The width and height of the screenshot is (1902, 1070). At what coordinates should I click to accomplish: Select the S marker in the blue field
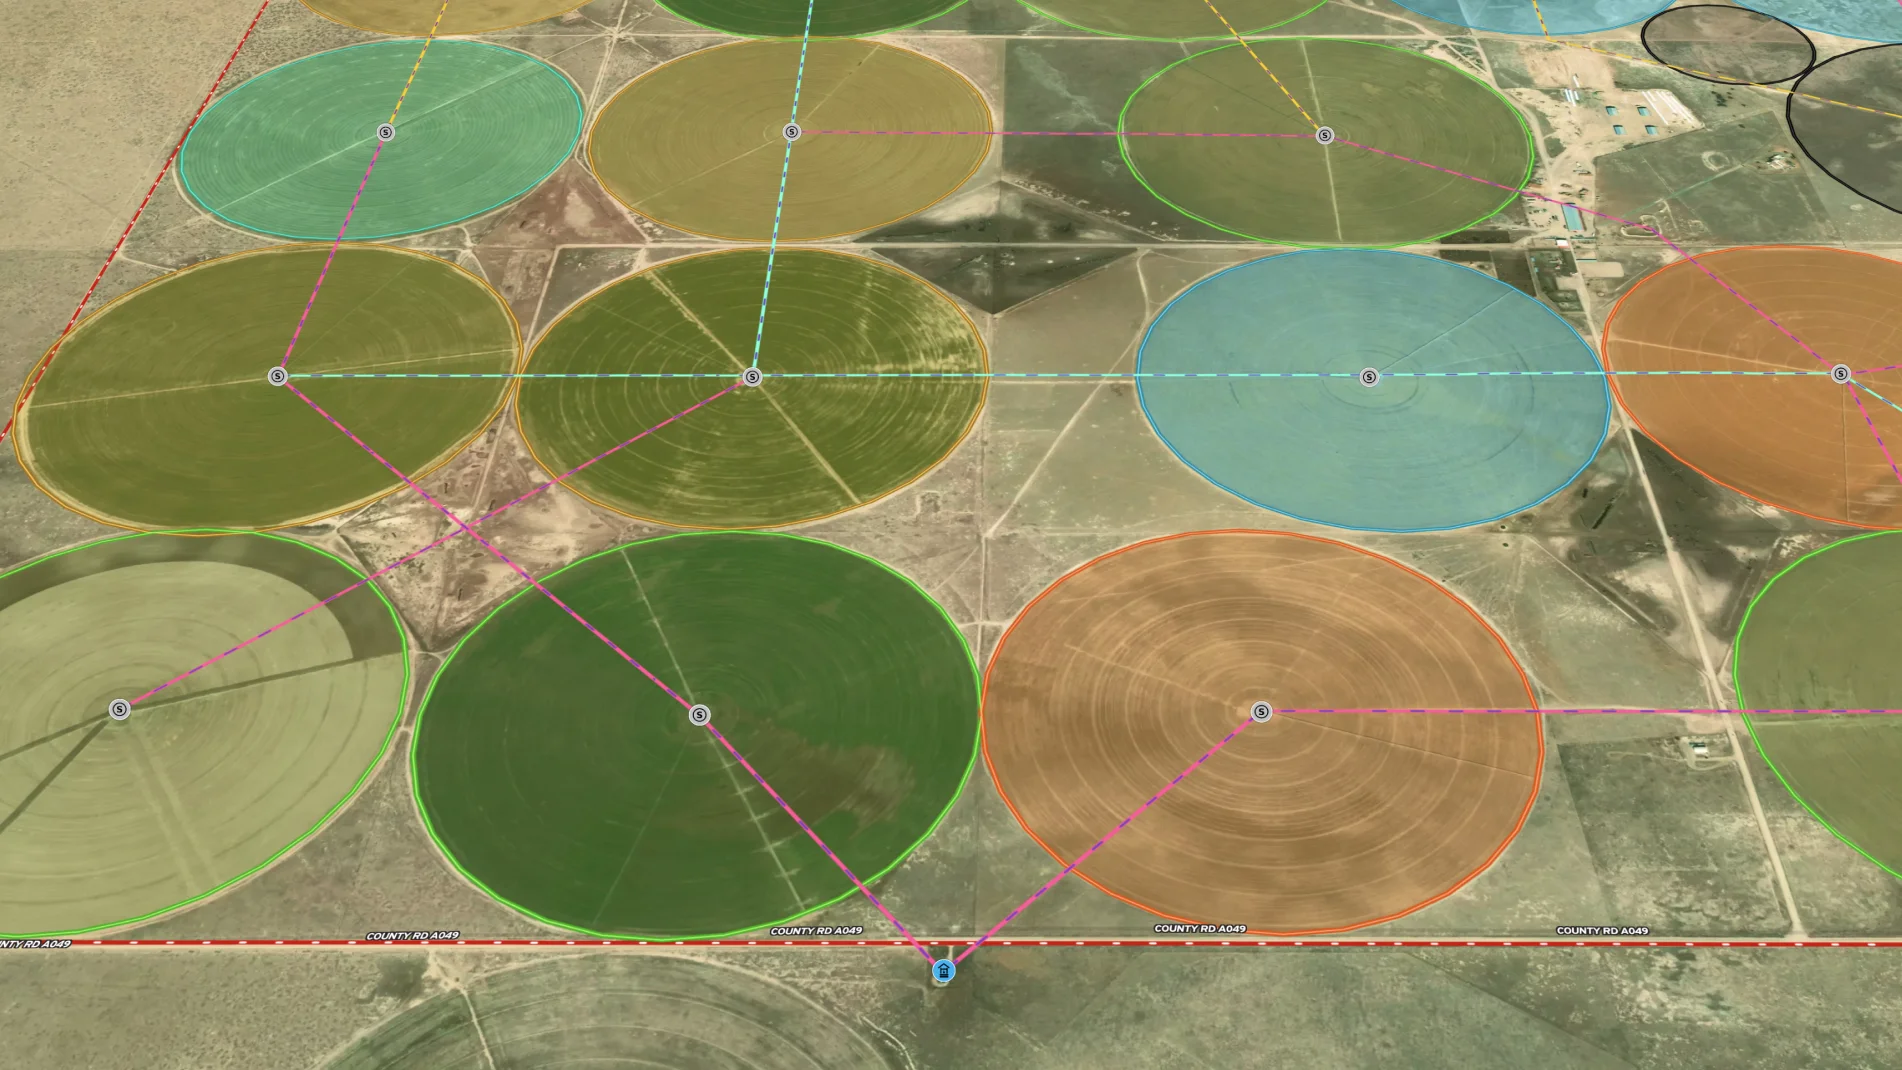coord(1369,377)
